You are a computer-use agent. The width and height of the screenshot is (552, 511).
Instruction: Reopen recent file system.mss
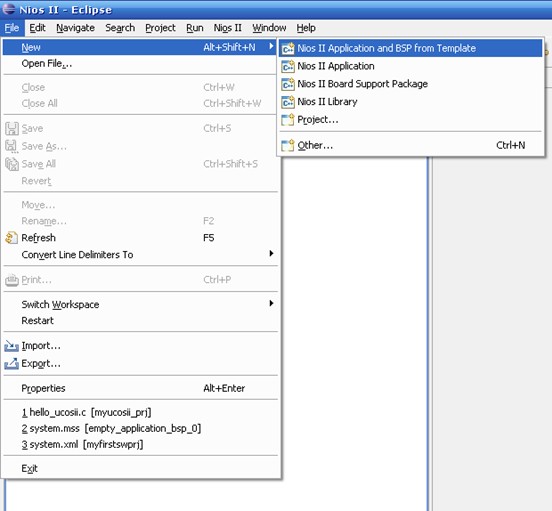click(111, 429)
